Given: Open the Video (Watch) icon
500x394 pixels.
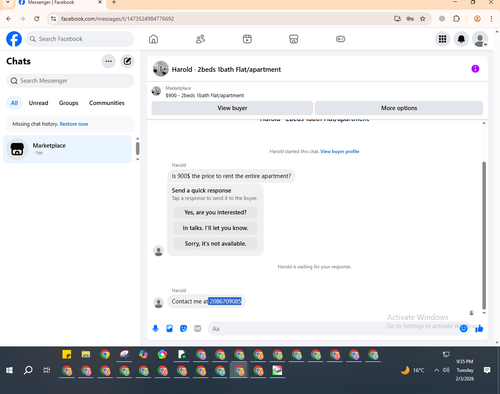Looking at the screenshot, I should pyautogui.click(x=247, y=39).
